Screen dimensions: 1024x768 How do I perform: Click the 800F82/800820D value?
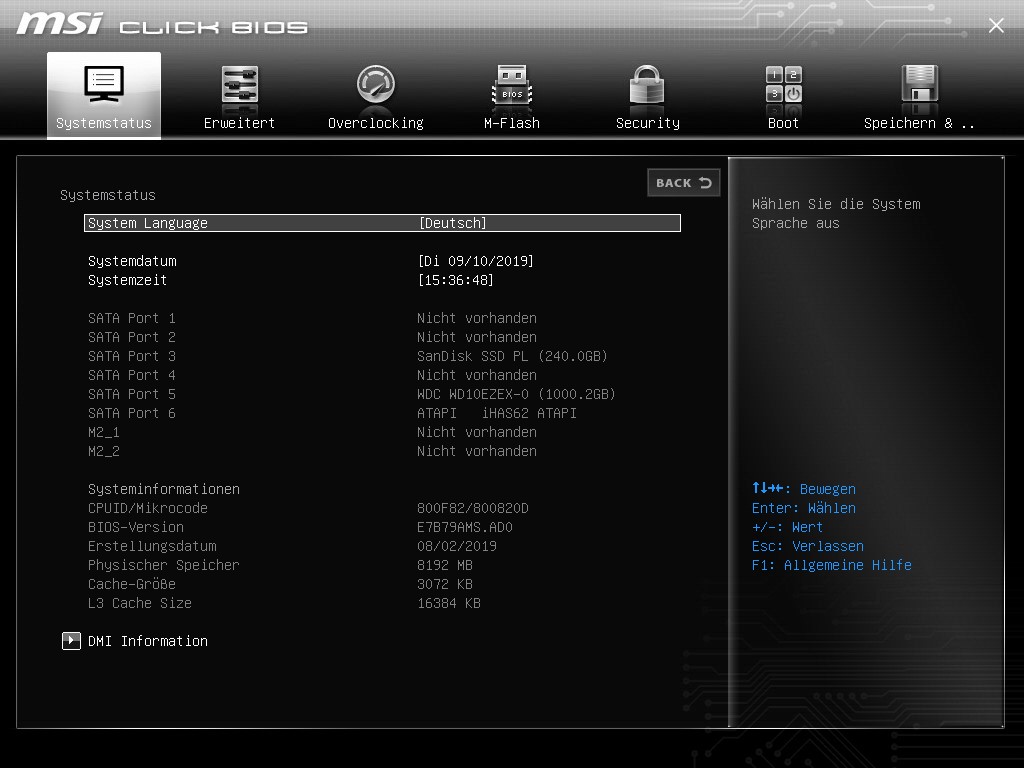(x=473, y=507)
